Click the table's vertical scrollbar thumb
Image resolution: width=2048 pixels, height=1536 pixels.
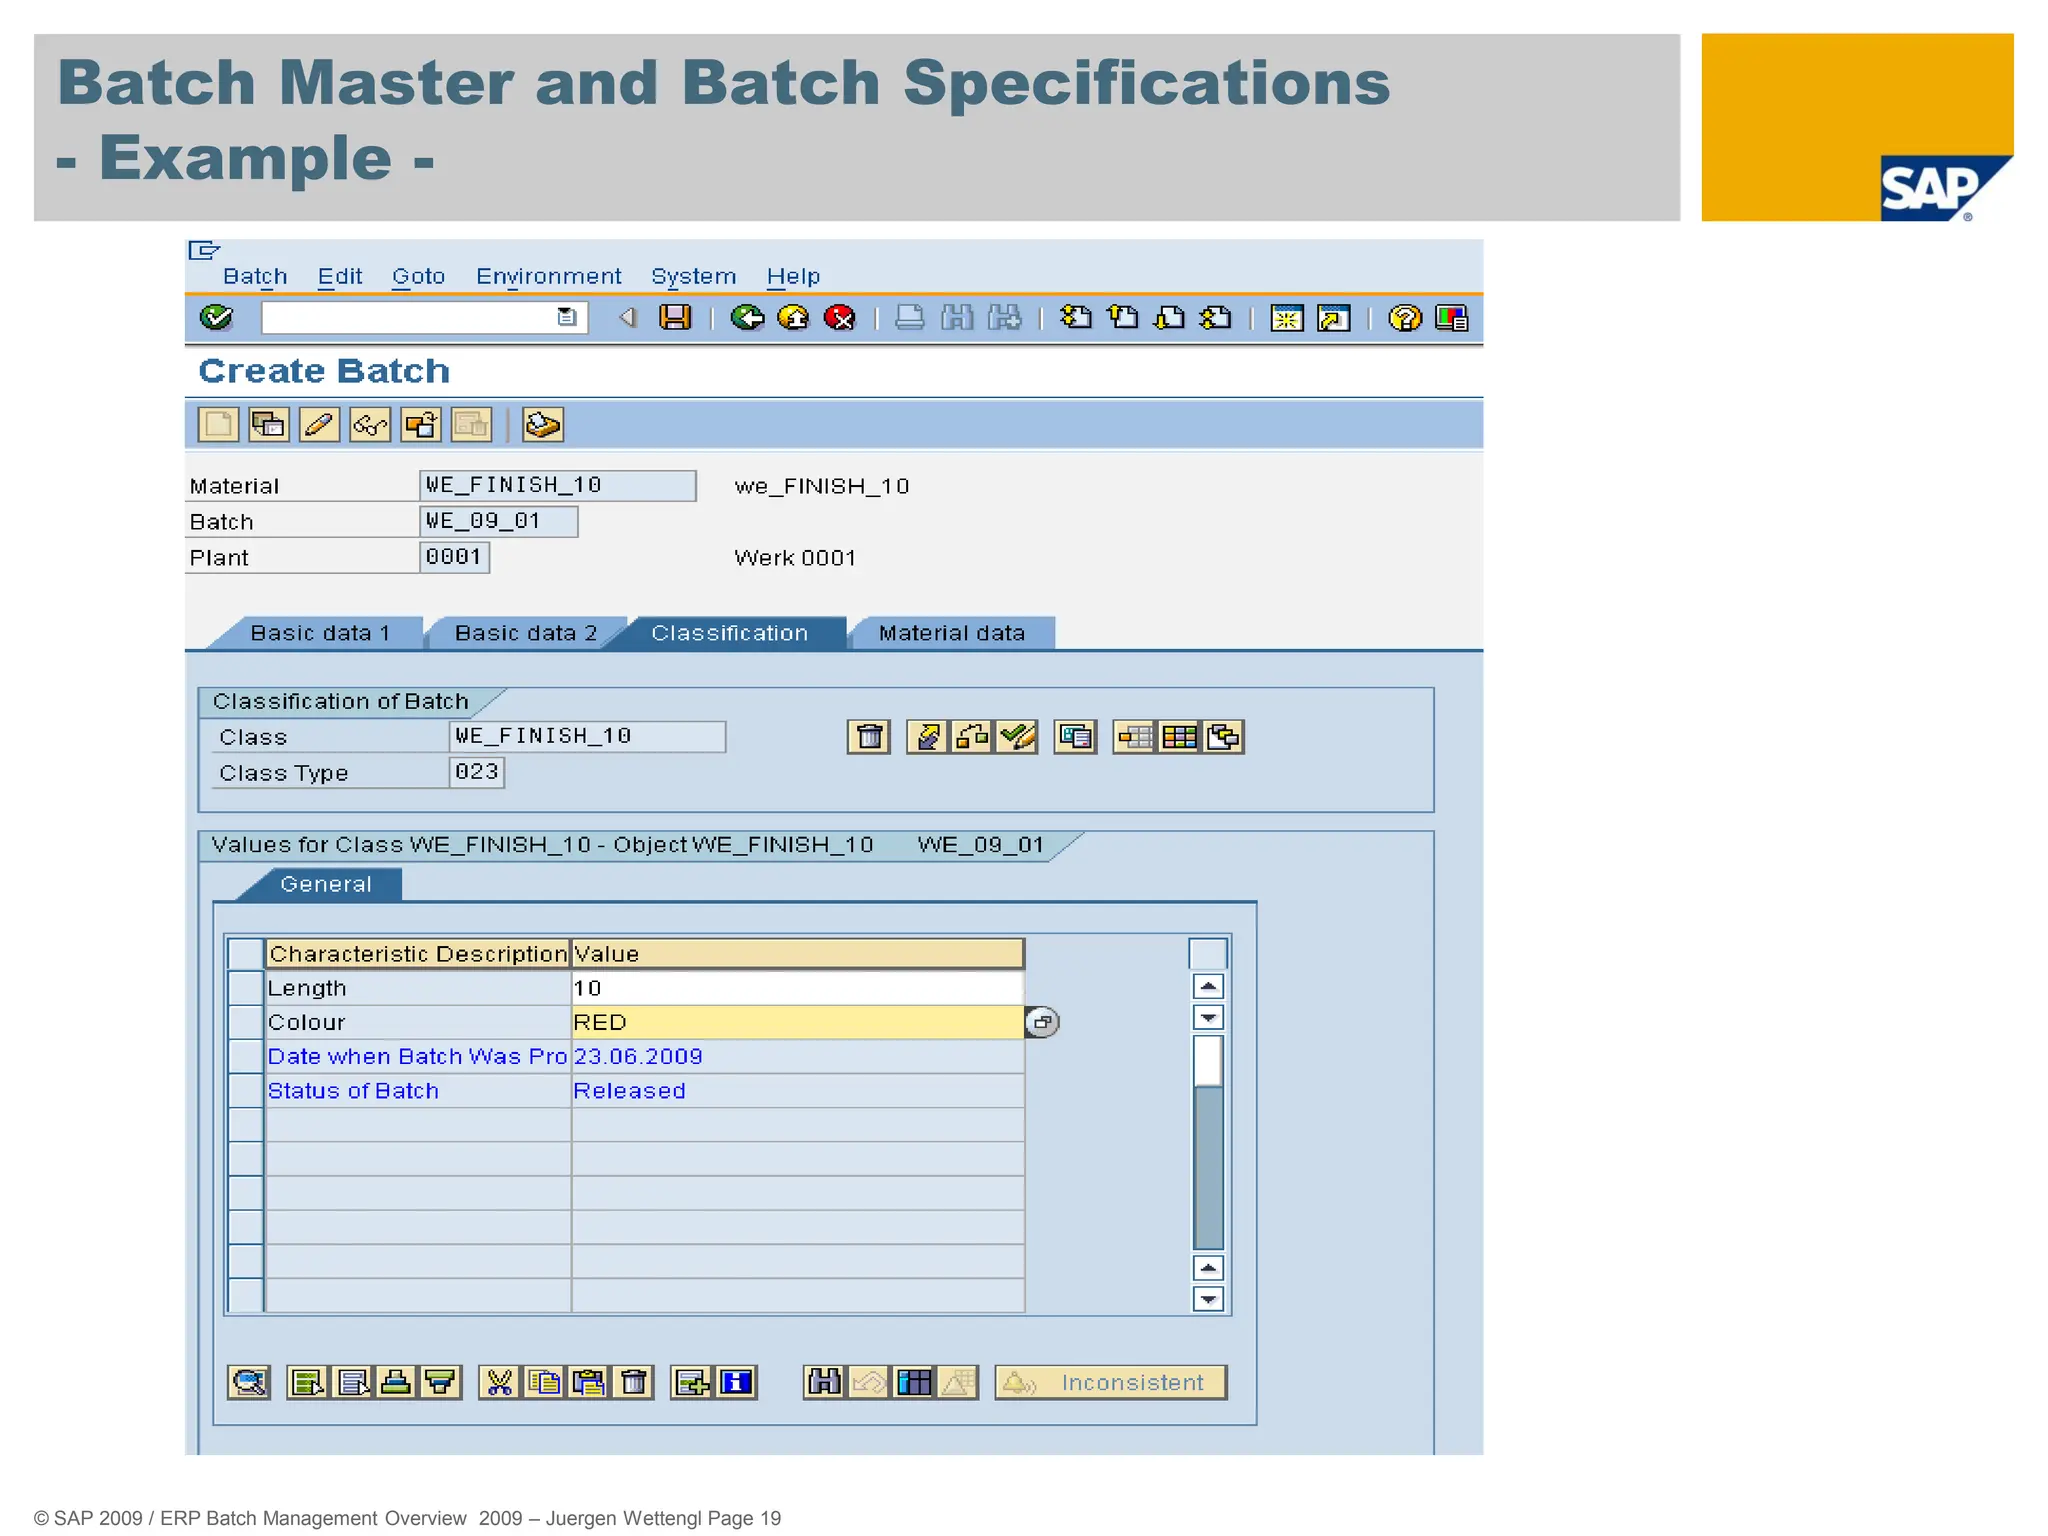(1208, 1061)
